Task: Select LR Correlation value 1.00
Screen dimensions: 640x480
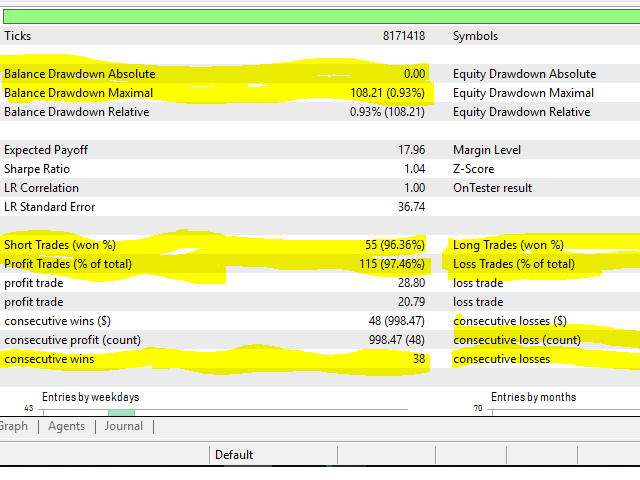Action: point(415,188)
